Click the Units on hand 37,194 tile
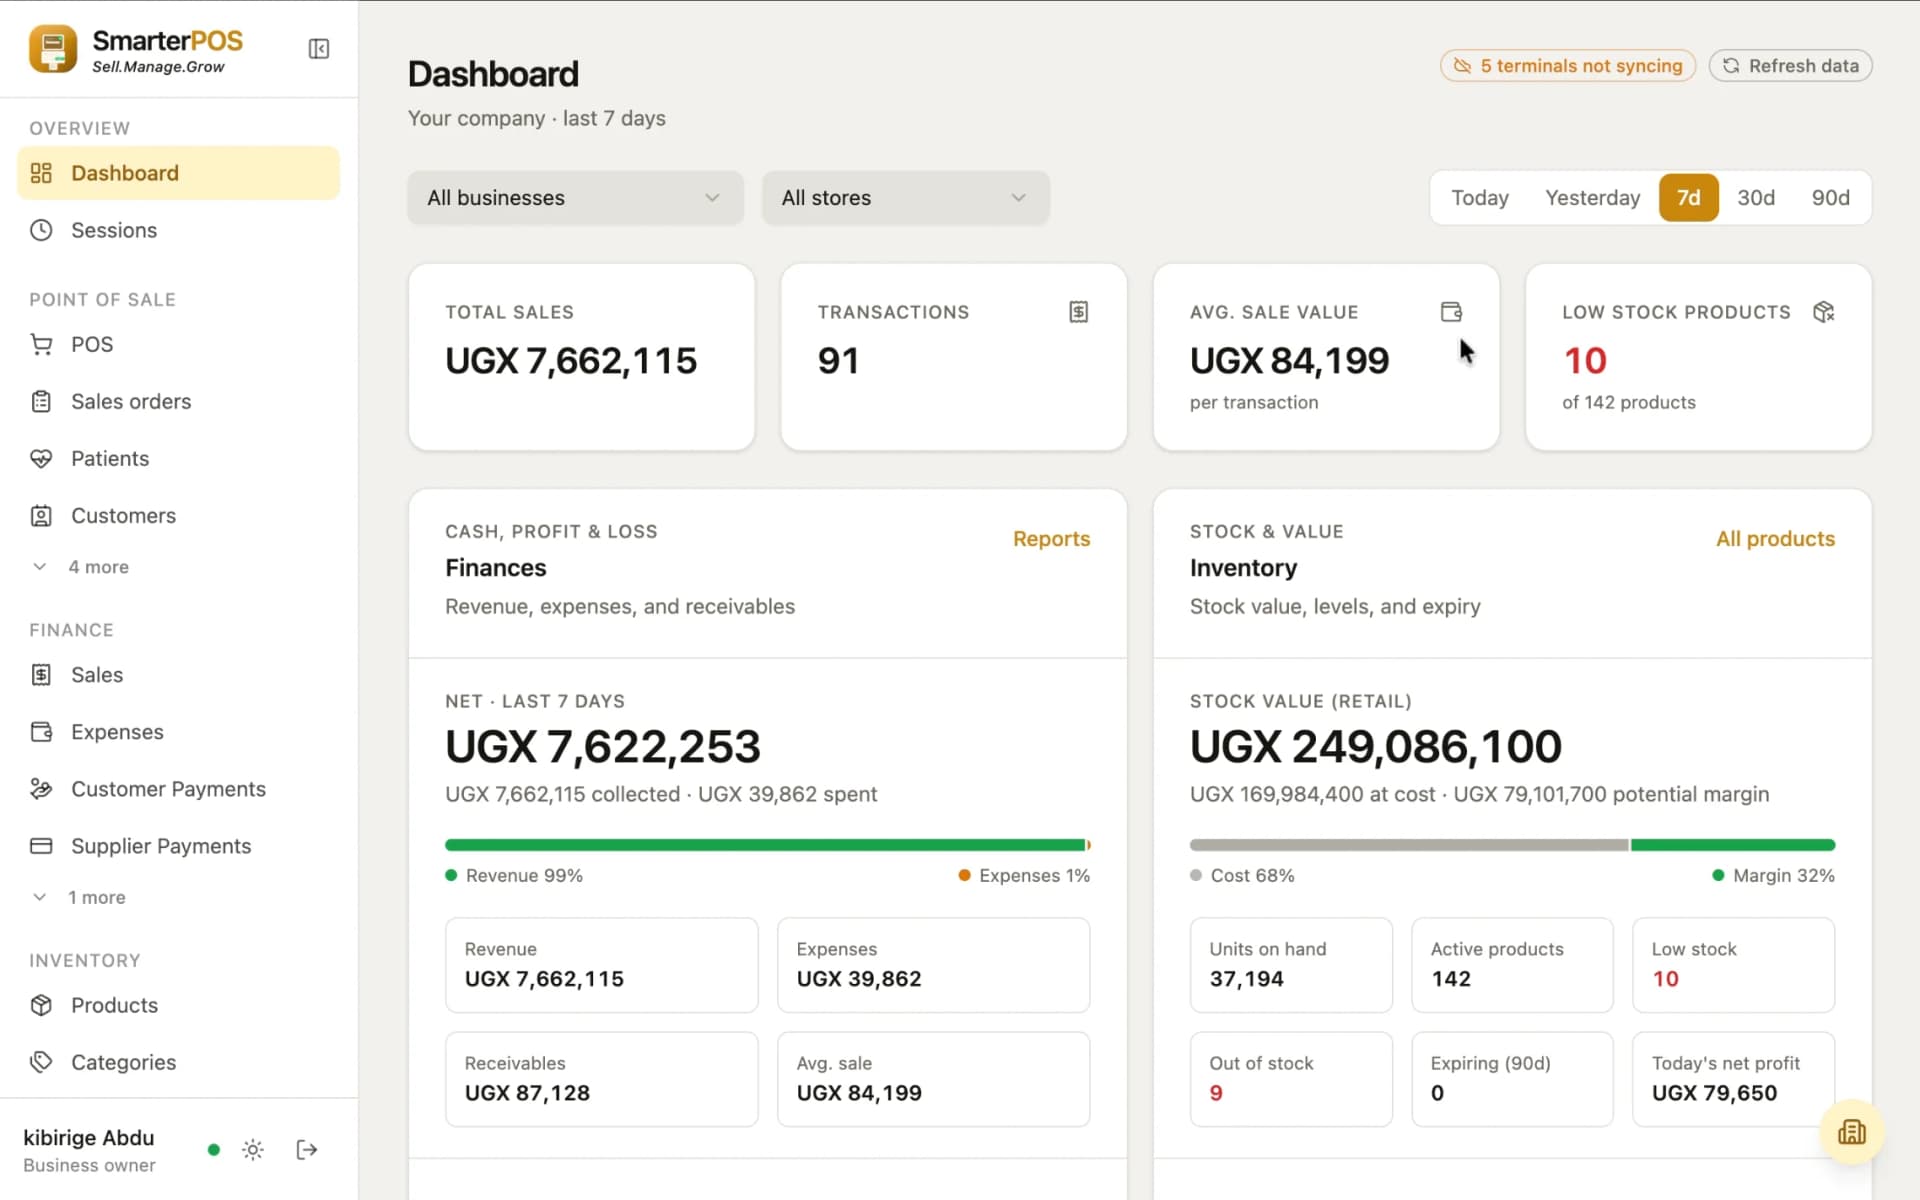 1291,965
